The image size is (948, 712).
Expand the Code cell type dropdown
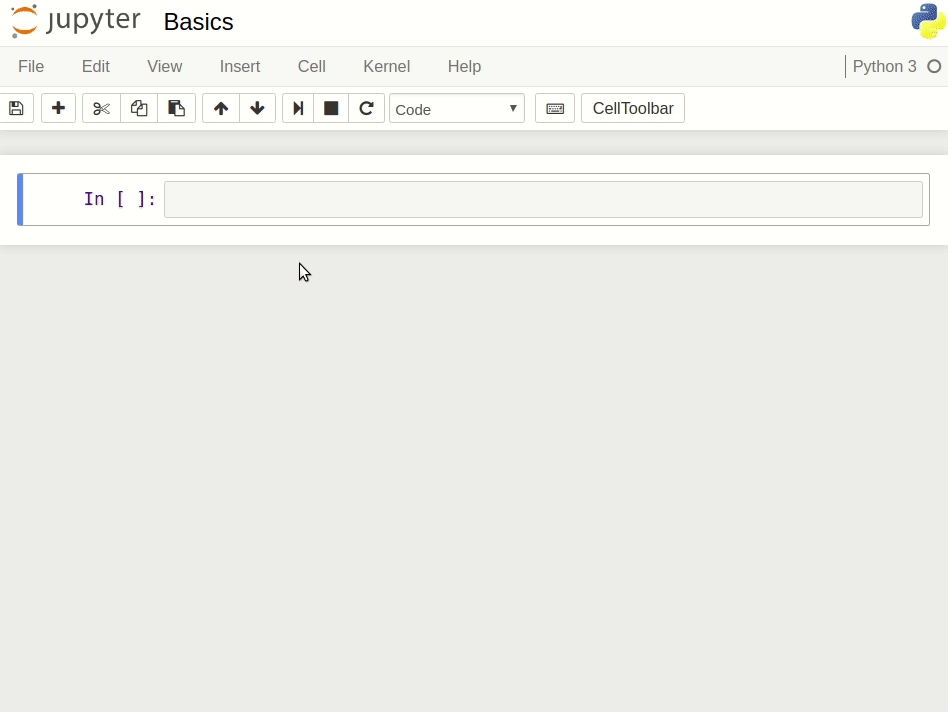(x=457, y=108)
